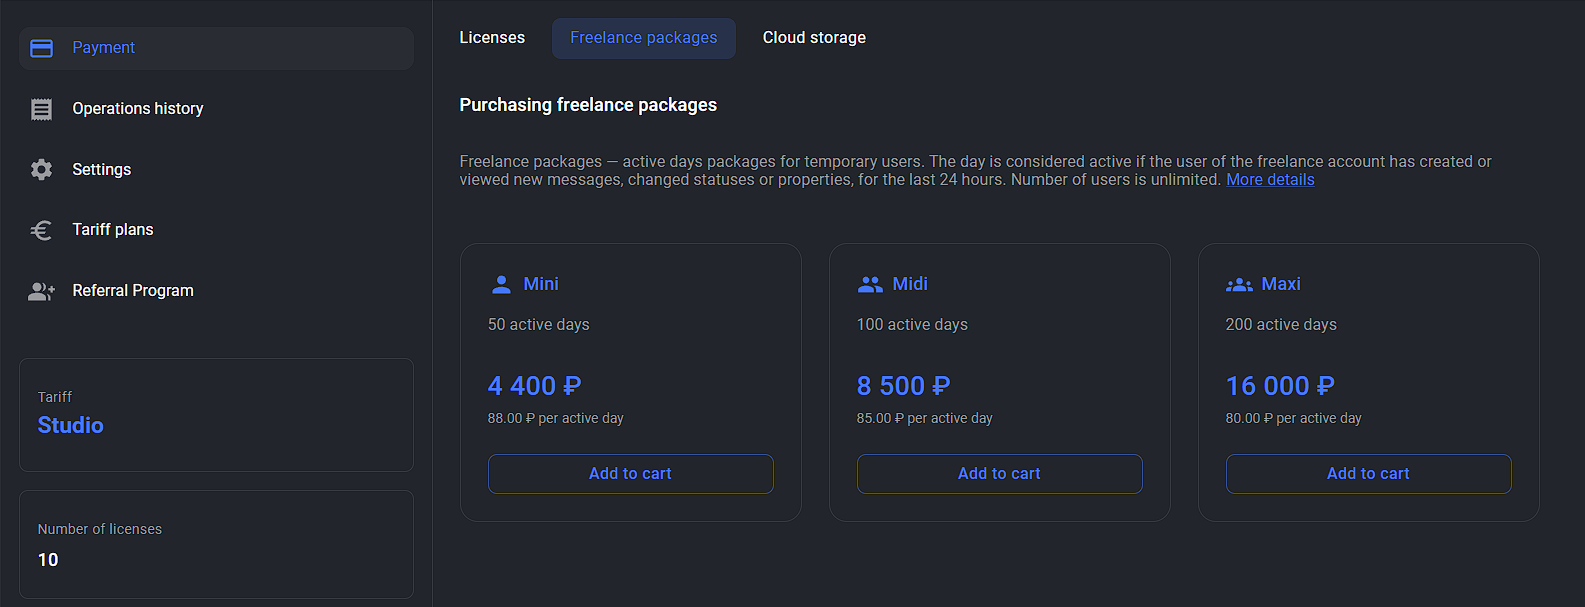Add the Midi package to cart

[x=999, y=474]
